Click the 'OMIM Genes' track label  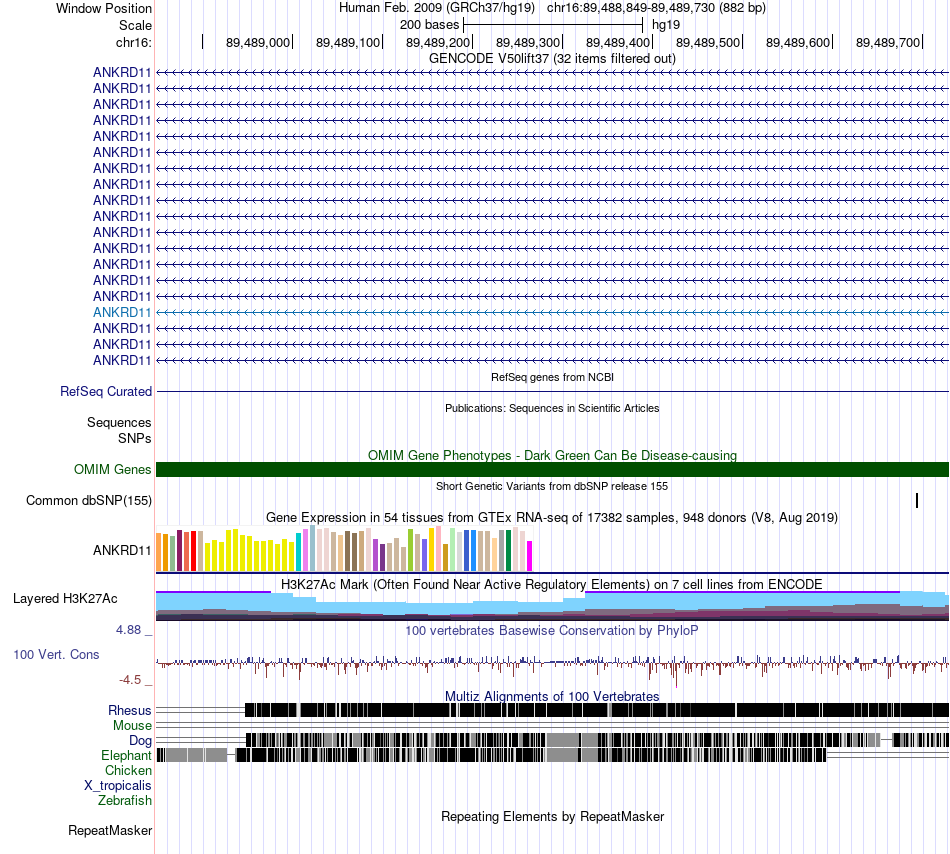113,470
